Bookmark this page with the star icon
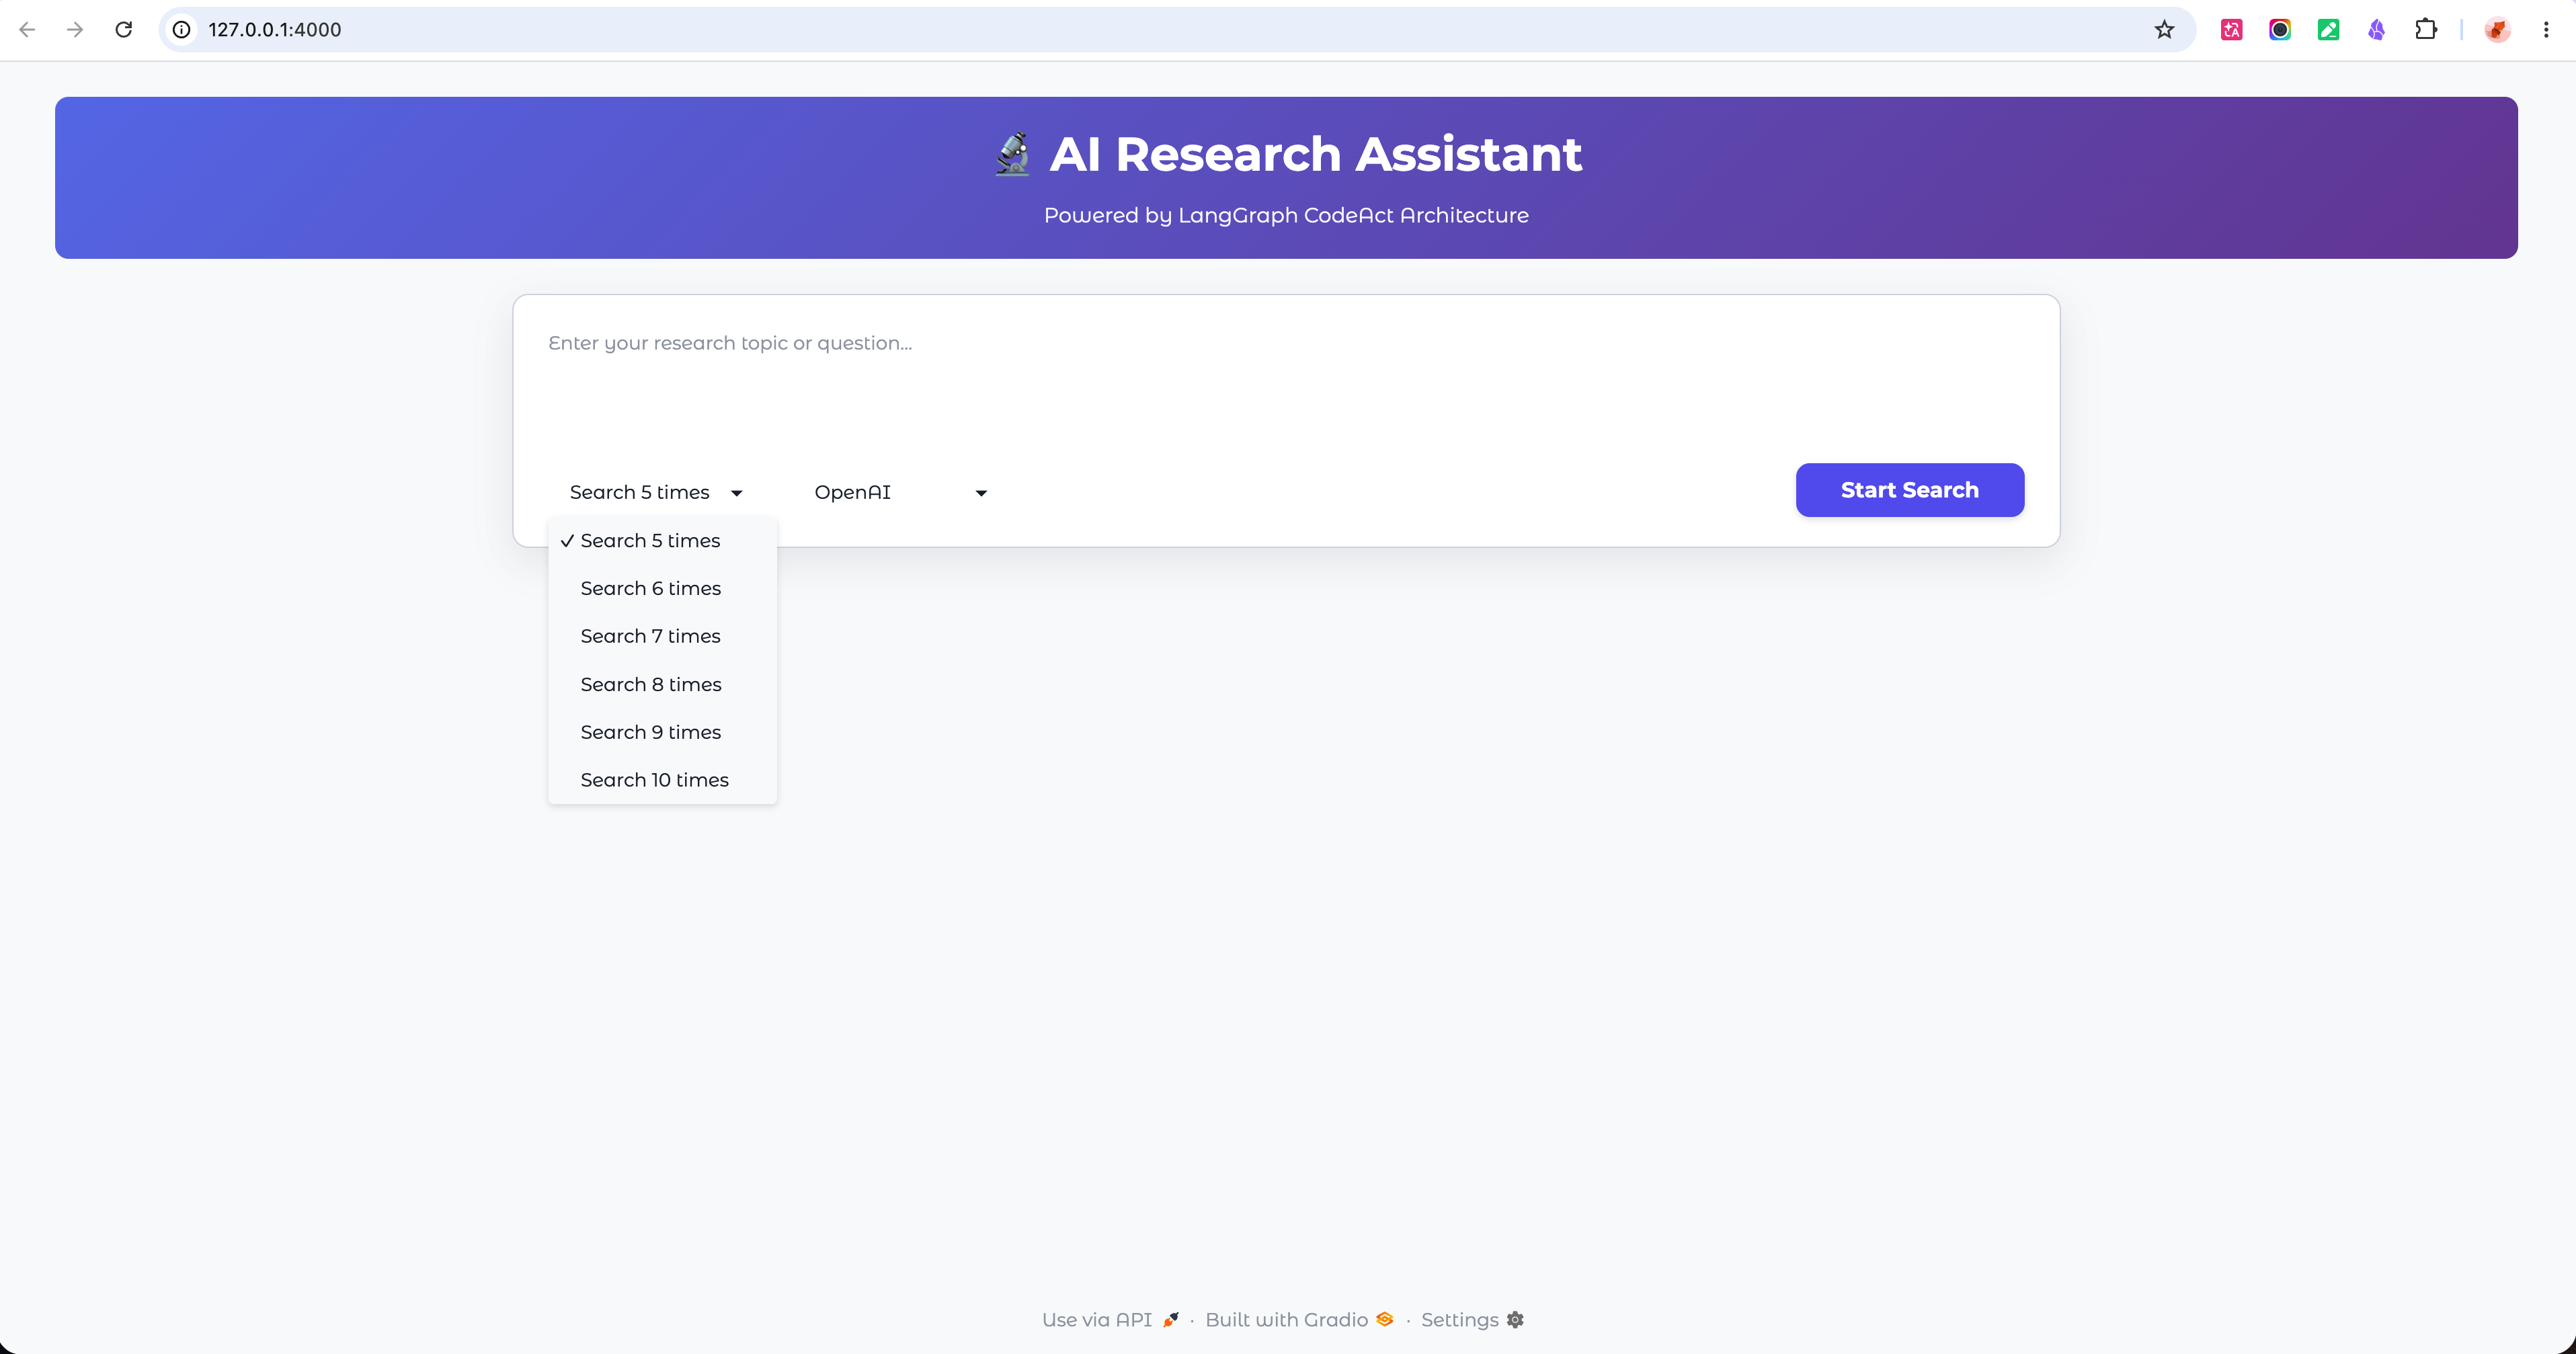 tap(2164, 30)
